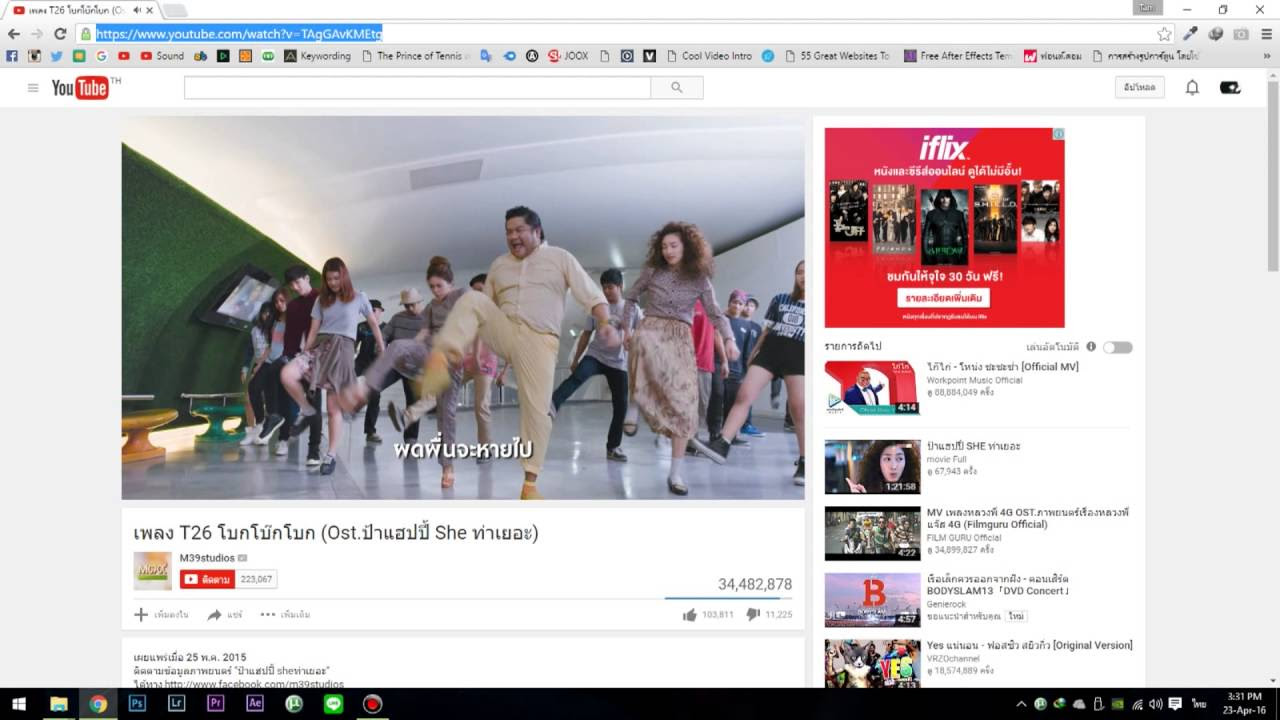This screenshot has width=1280, height=720.
Task: Open the M39studios channel avatar
Action: pos(153,571)
